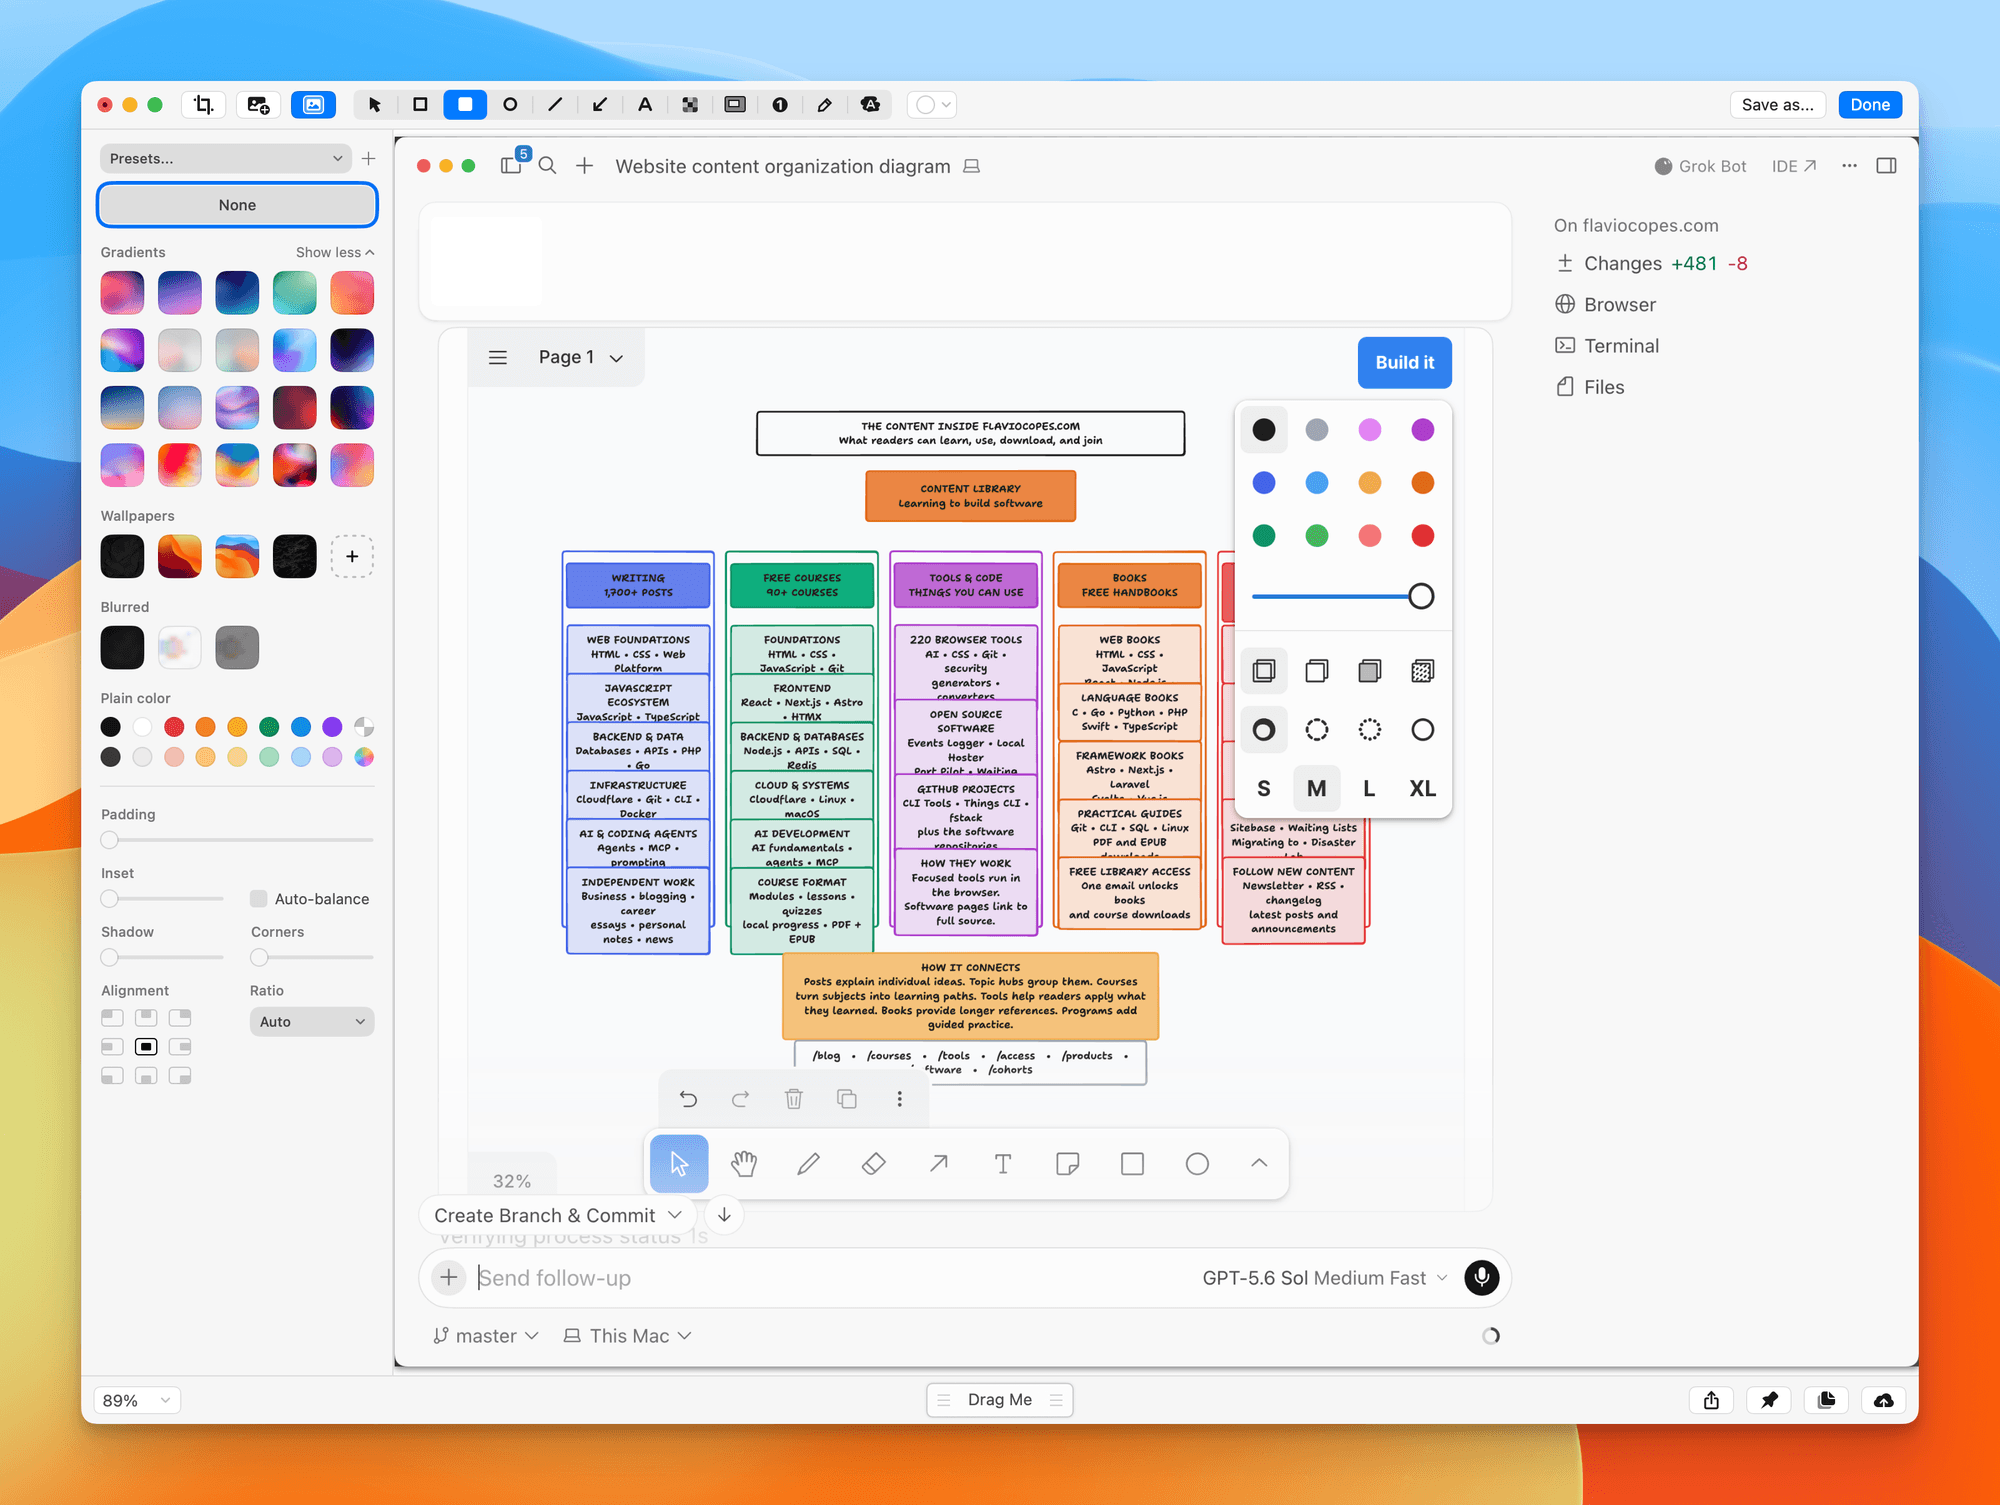The width and height of the screenshot is (2000, 1505).
Task: Select the crop tool in top toolbar
Action: [203, 105]
